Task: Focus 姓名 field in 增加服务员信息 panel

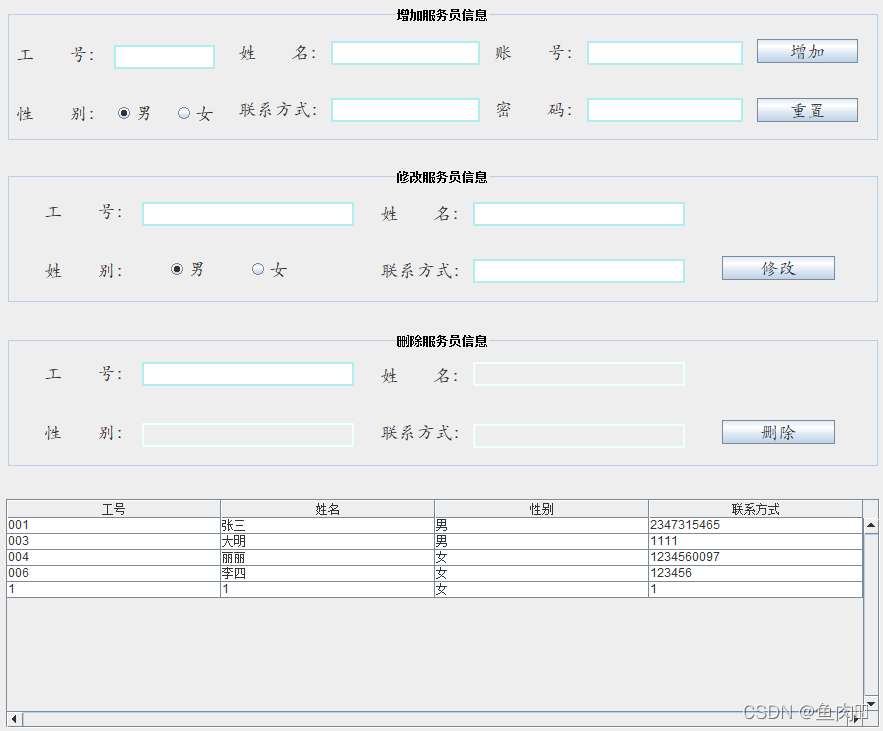Action: coord(405,53)
